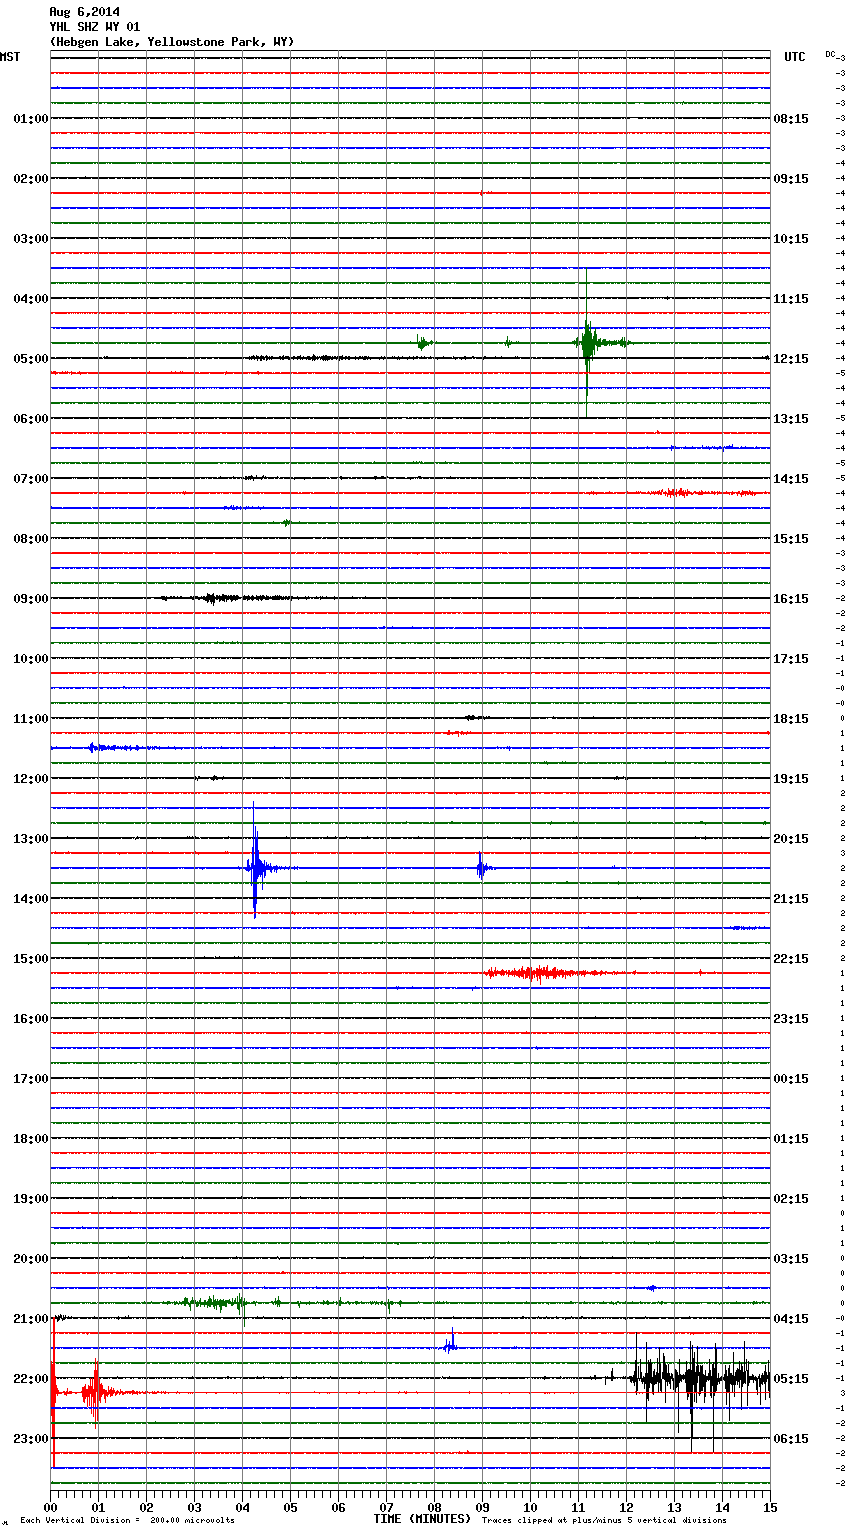Click the 07:00 MST hour label
The width and height of the screenshot is (850, 1534).
pyautogui.click(x=30, y=479)
